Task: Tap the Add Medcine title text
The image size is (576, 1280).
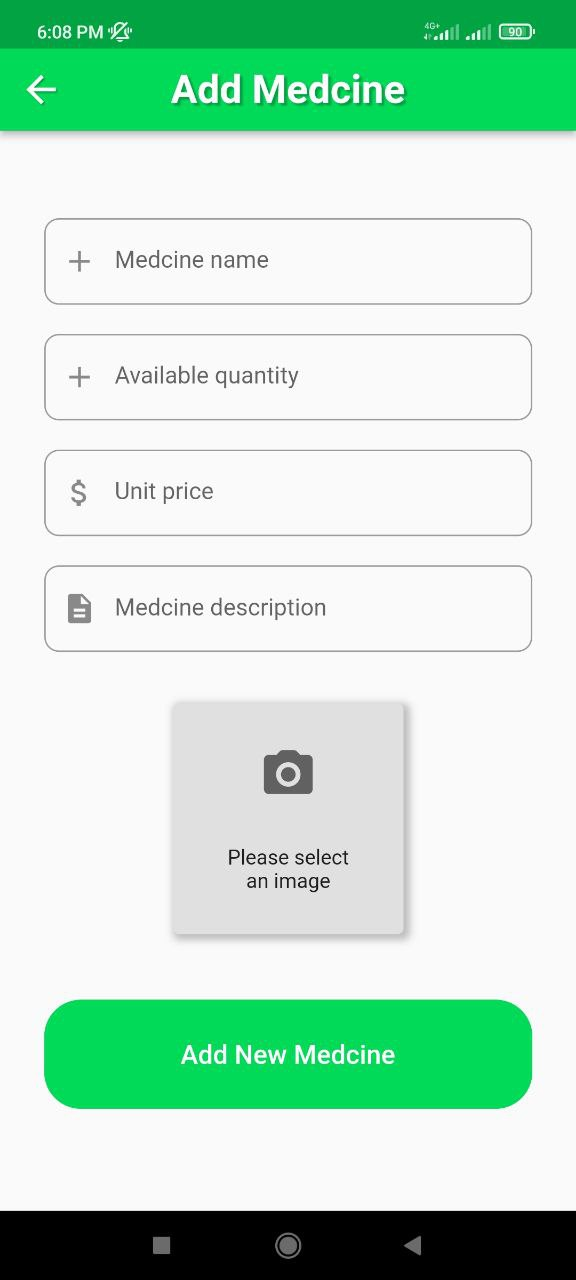Action: pyautogui.click(x=288, y=89)
